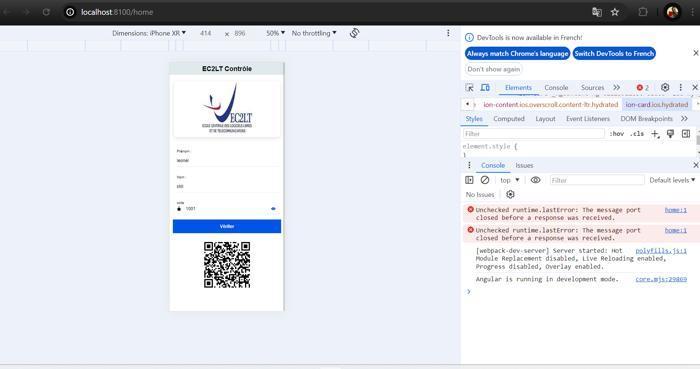Image resolution: width=700 pixels, height=369 pixels.
Task: Click the QR code image
Action: 227,265
